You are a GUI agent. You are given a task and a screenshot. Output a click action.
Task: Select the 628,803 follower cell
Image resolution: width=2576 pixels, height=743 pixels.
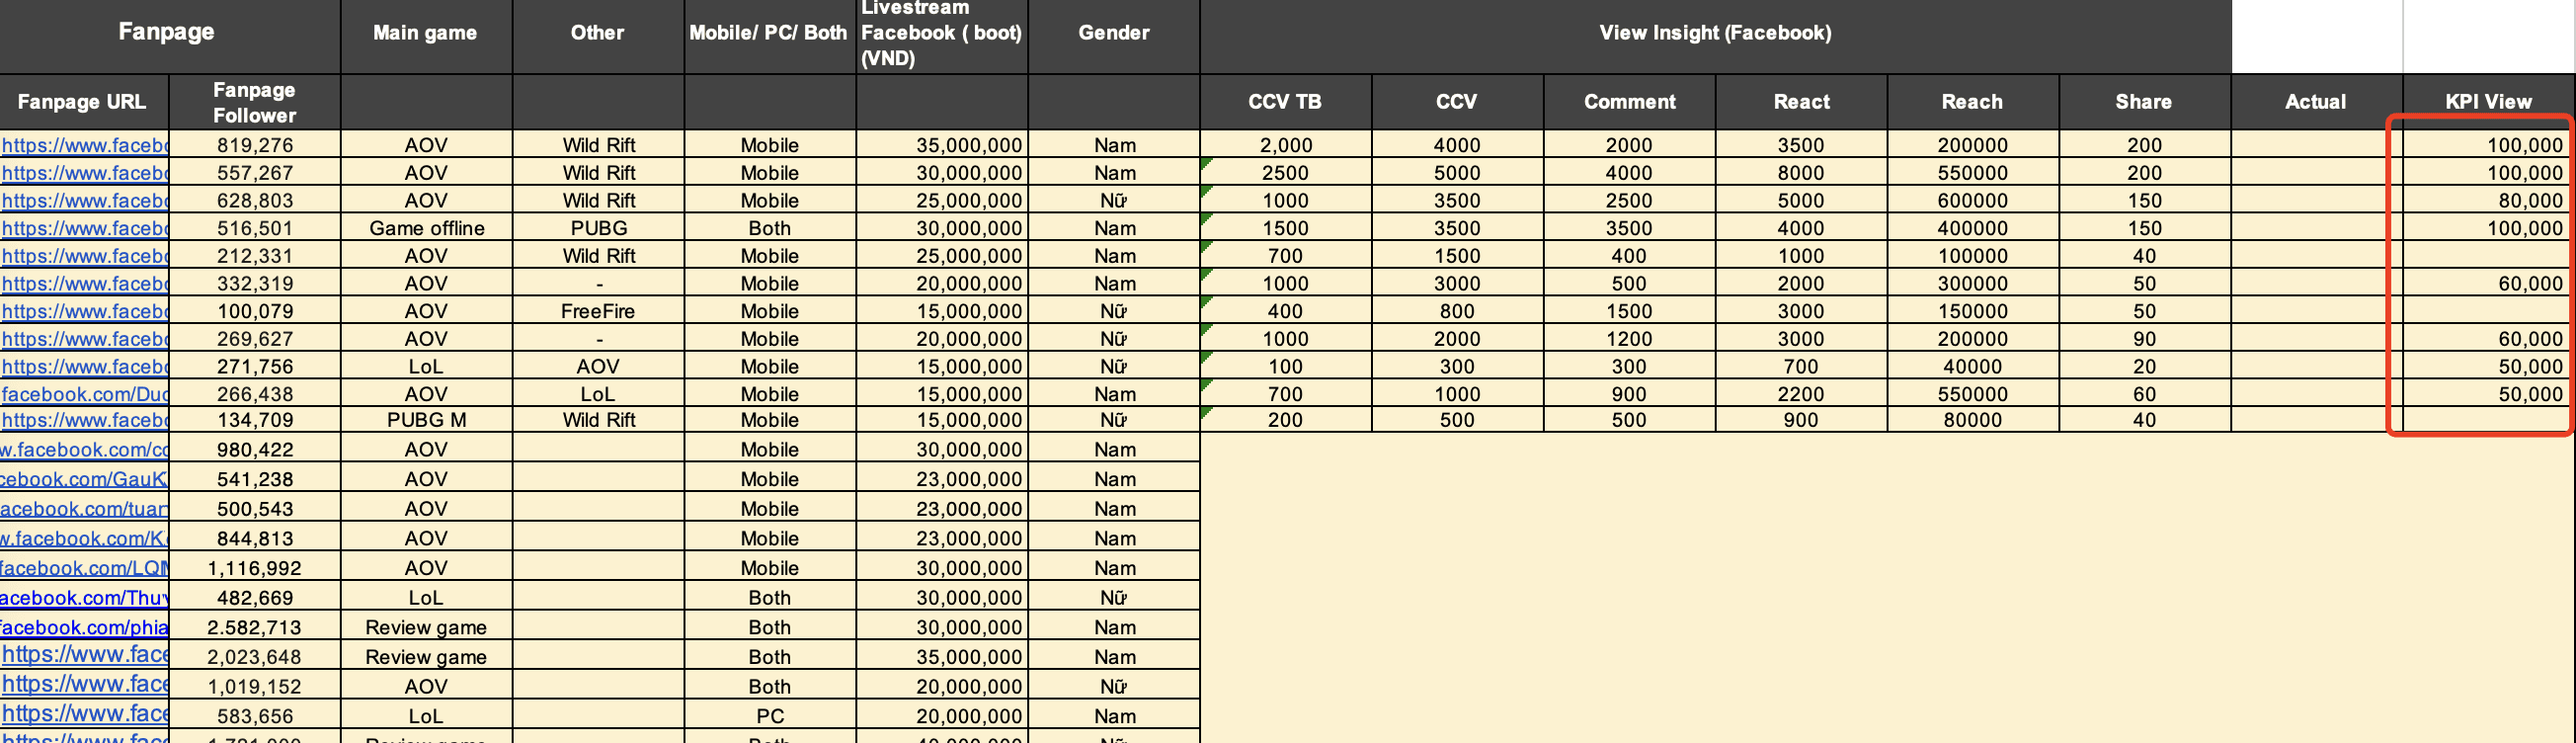(x=255, y=201)
